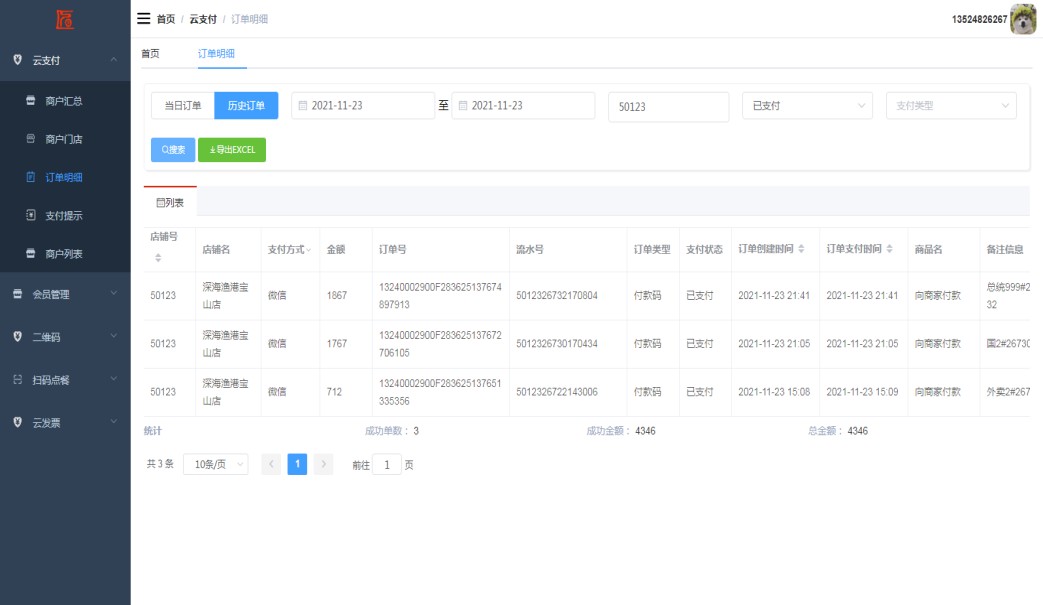Viewport: 1043px width, 605px height.
Task: Open the 10条/页 page size dropdown
Action: tap(215, 464)
